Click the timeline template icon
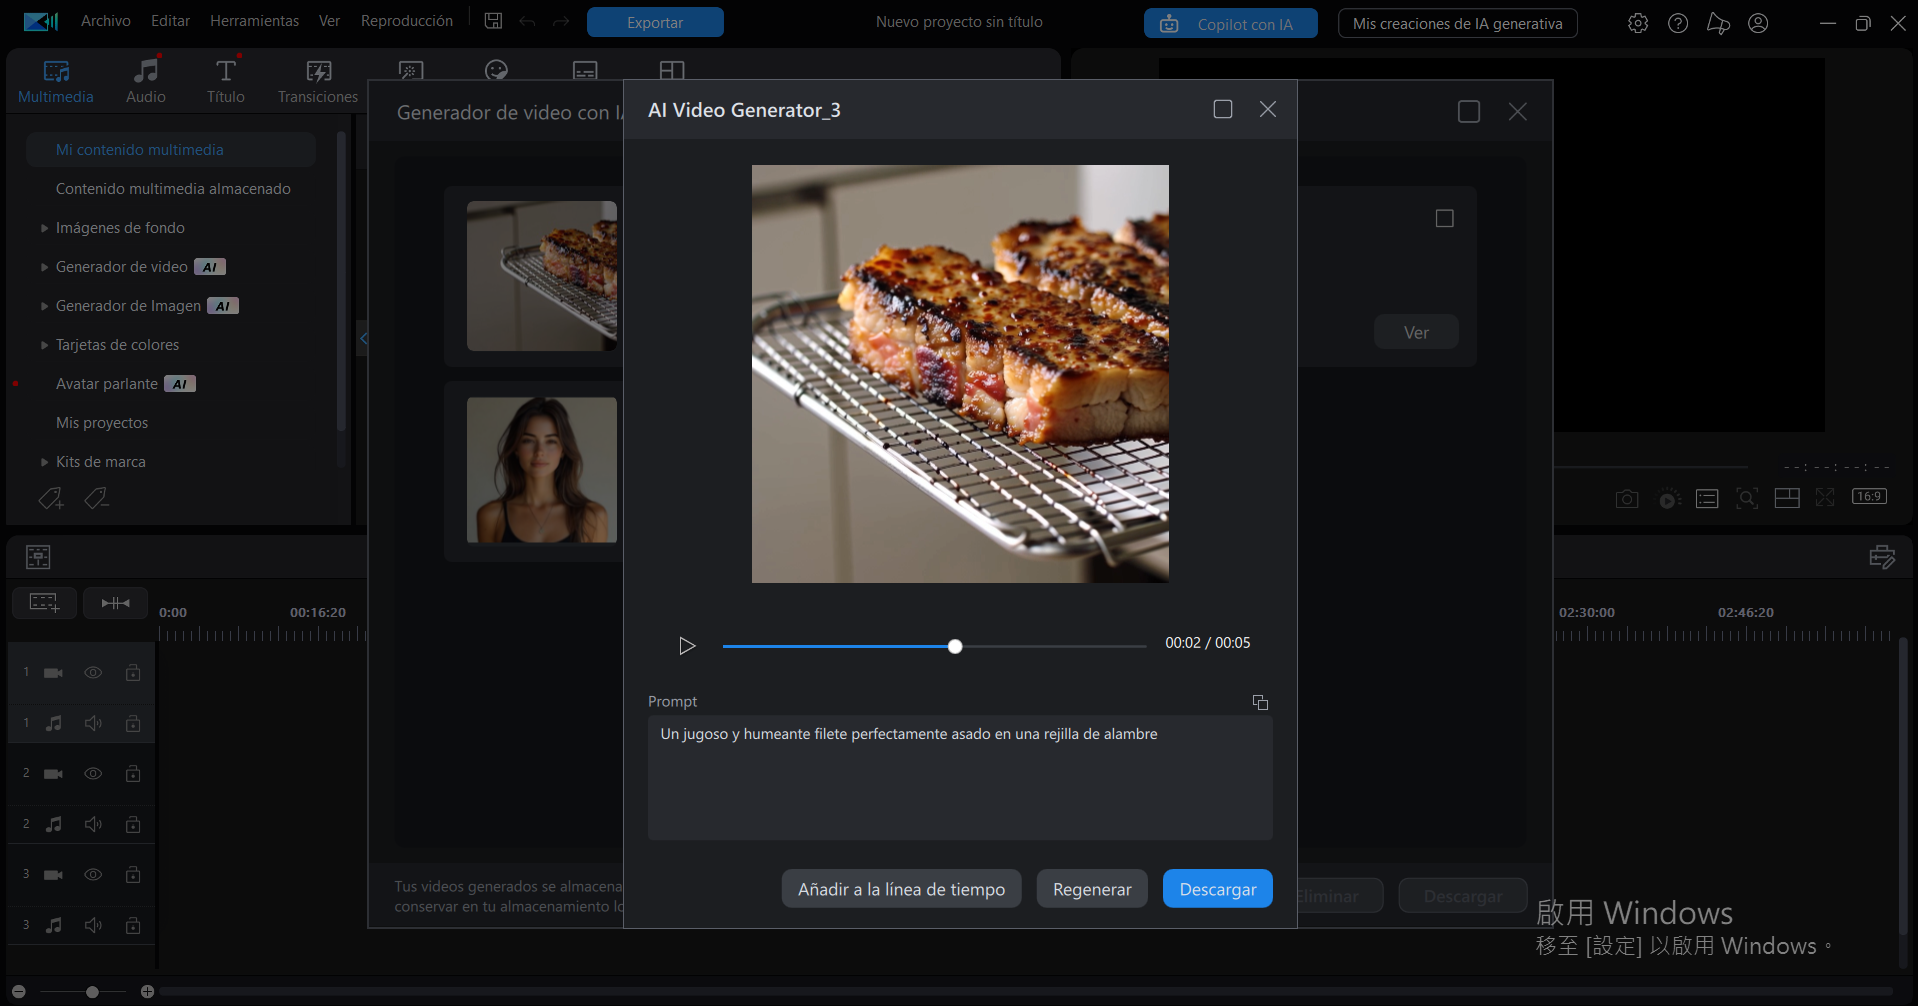 click(x=38, y=557)
